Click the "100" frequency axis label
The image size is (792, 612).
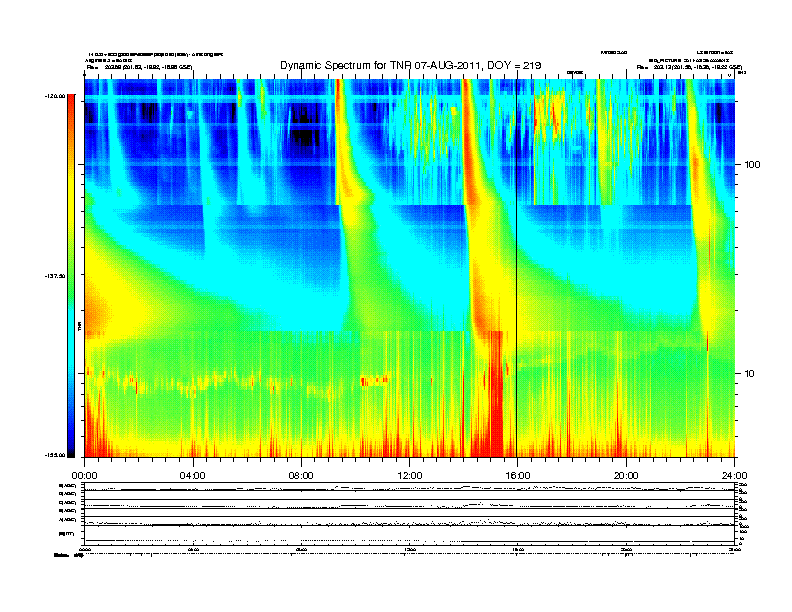point(753,165)
